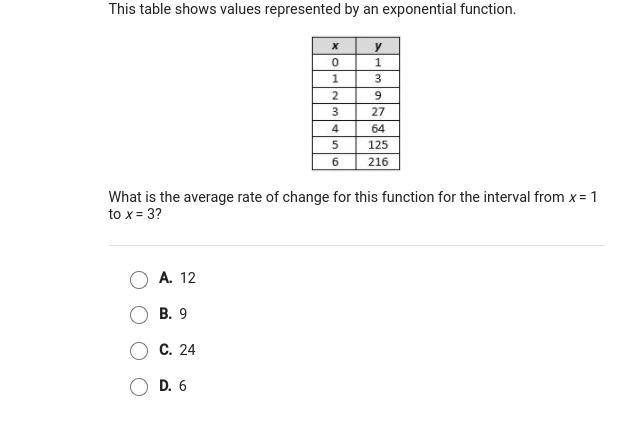Viewport: 629px width, 425px height.
Task: Click the x value 6 cell
Action: click(x=334, y=162)
